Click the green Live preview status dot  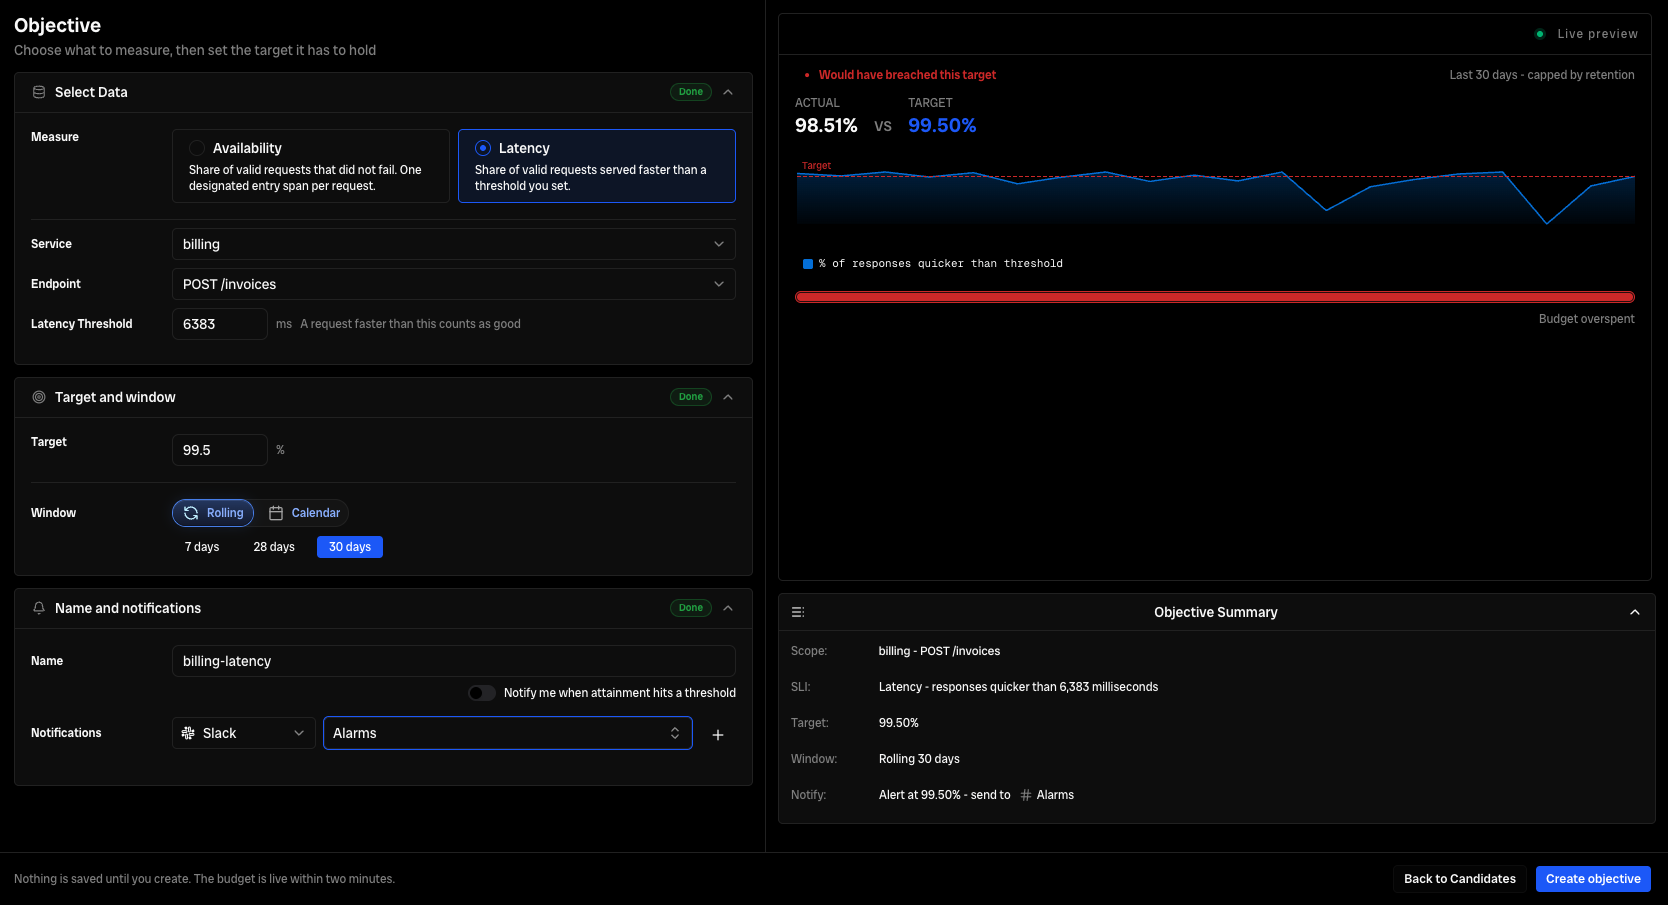pos(1540,34)
